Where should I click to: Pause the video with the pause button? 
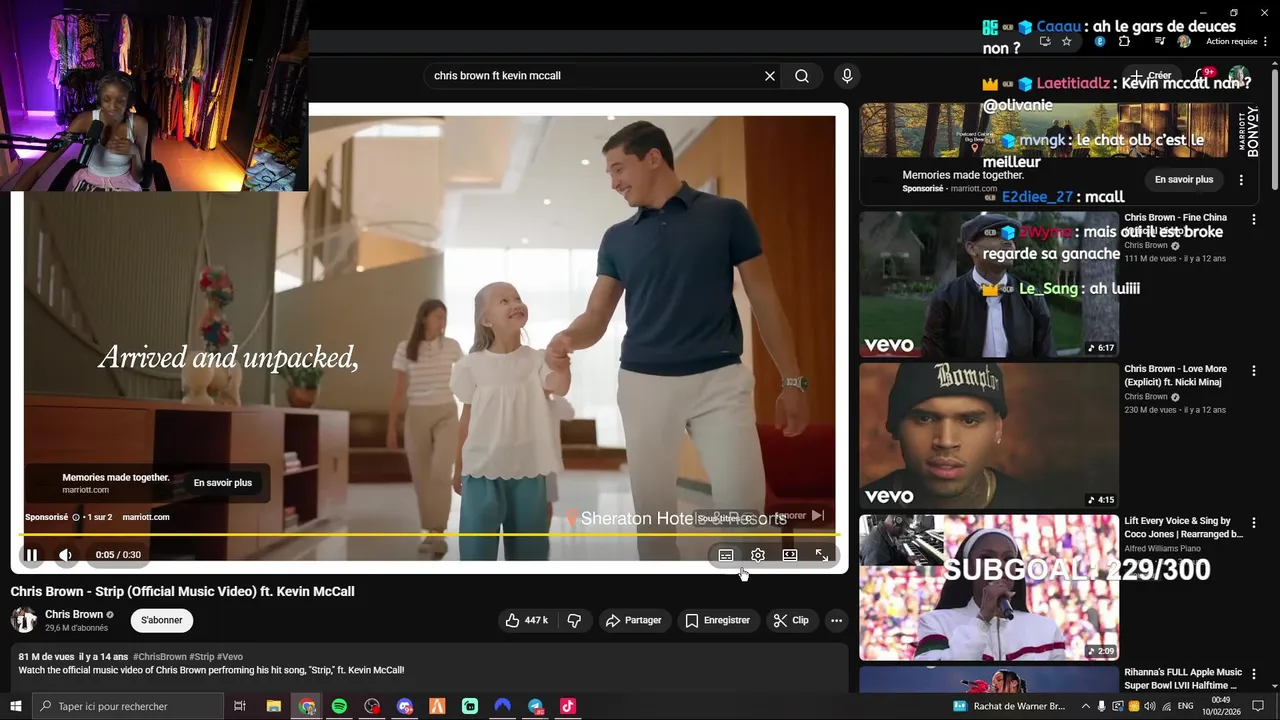pyautogui.click(x=31, y=555)
